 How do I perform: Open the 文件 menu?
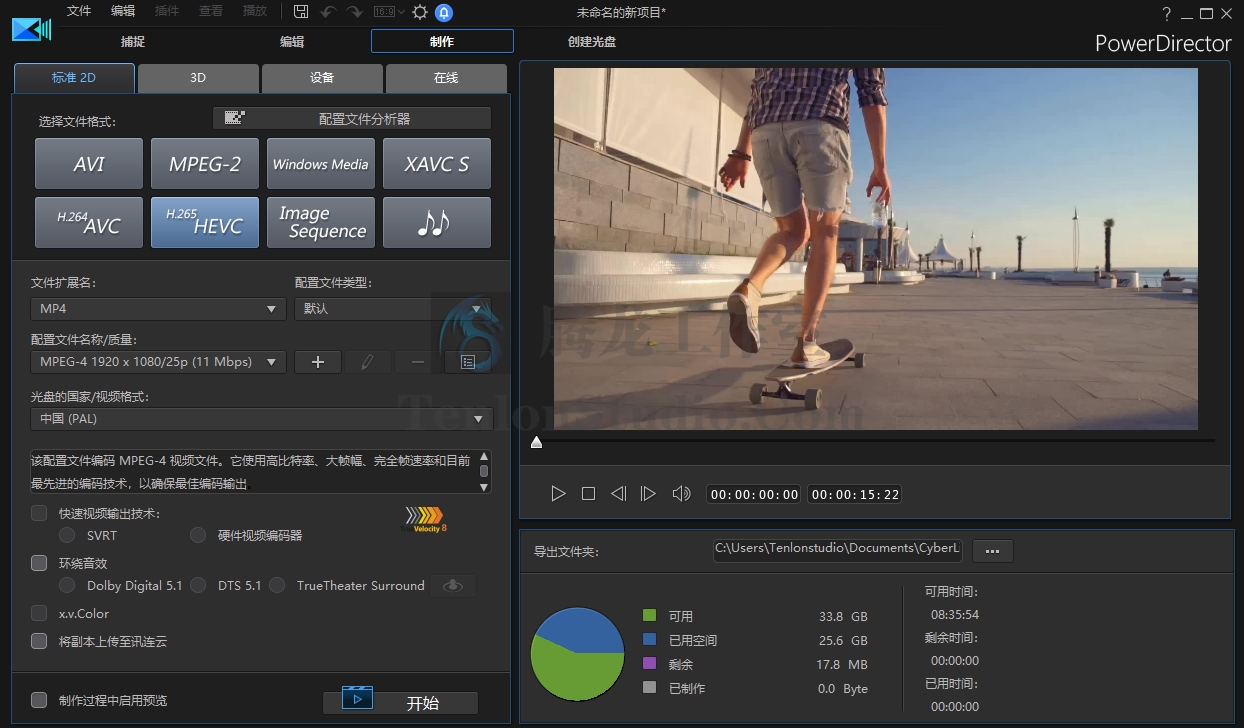pyautogui.click(x=79, y=11)
